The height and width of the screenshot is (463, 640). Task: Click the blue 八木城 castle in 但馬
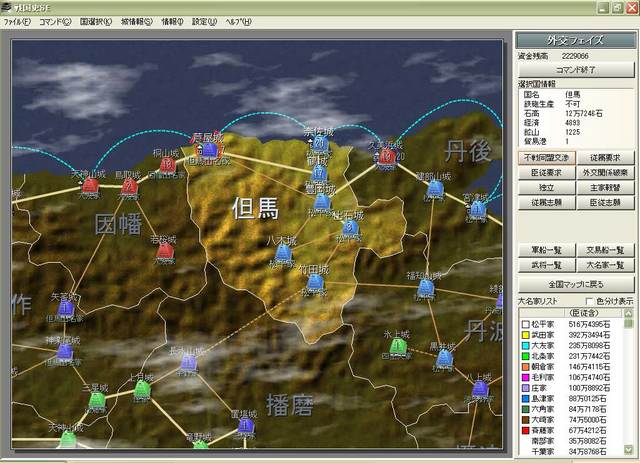[283, 253]
